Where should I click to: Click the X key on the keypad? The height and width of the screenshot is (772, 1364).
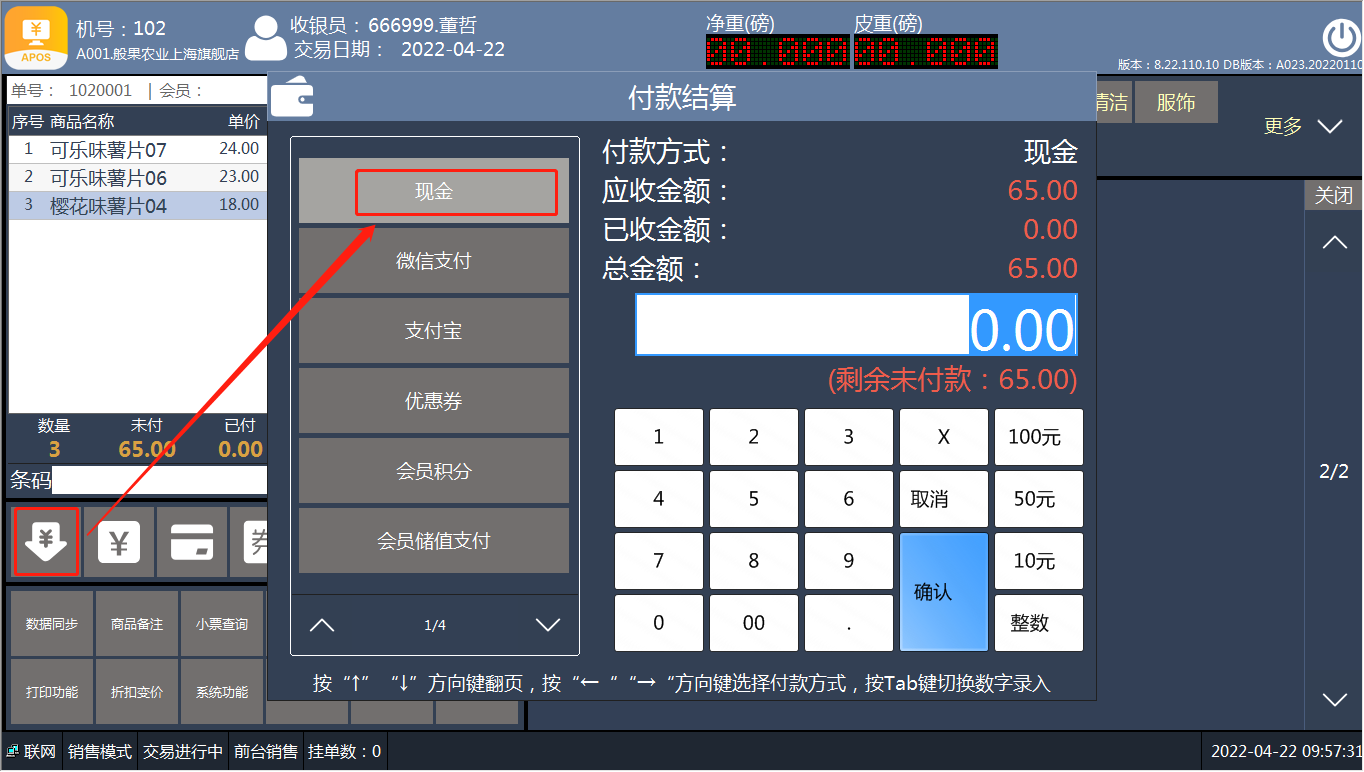pos(944,437)
